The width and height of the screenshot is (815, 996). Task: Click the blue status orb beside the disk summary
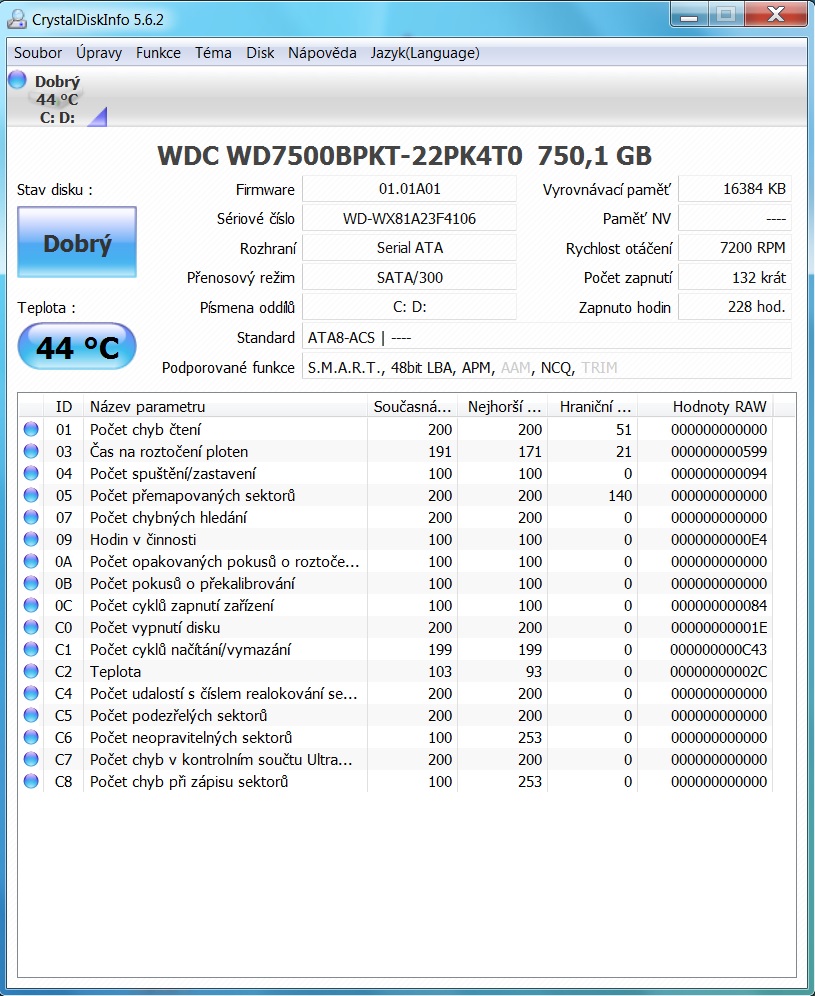pos(17,79)
